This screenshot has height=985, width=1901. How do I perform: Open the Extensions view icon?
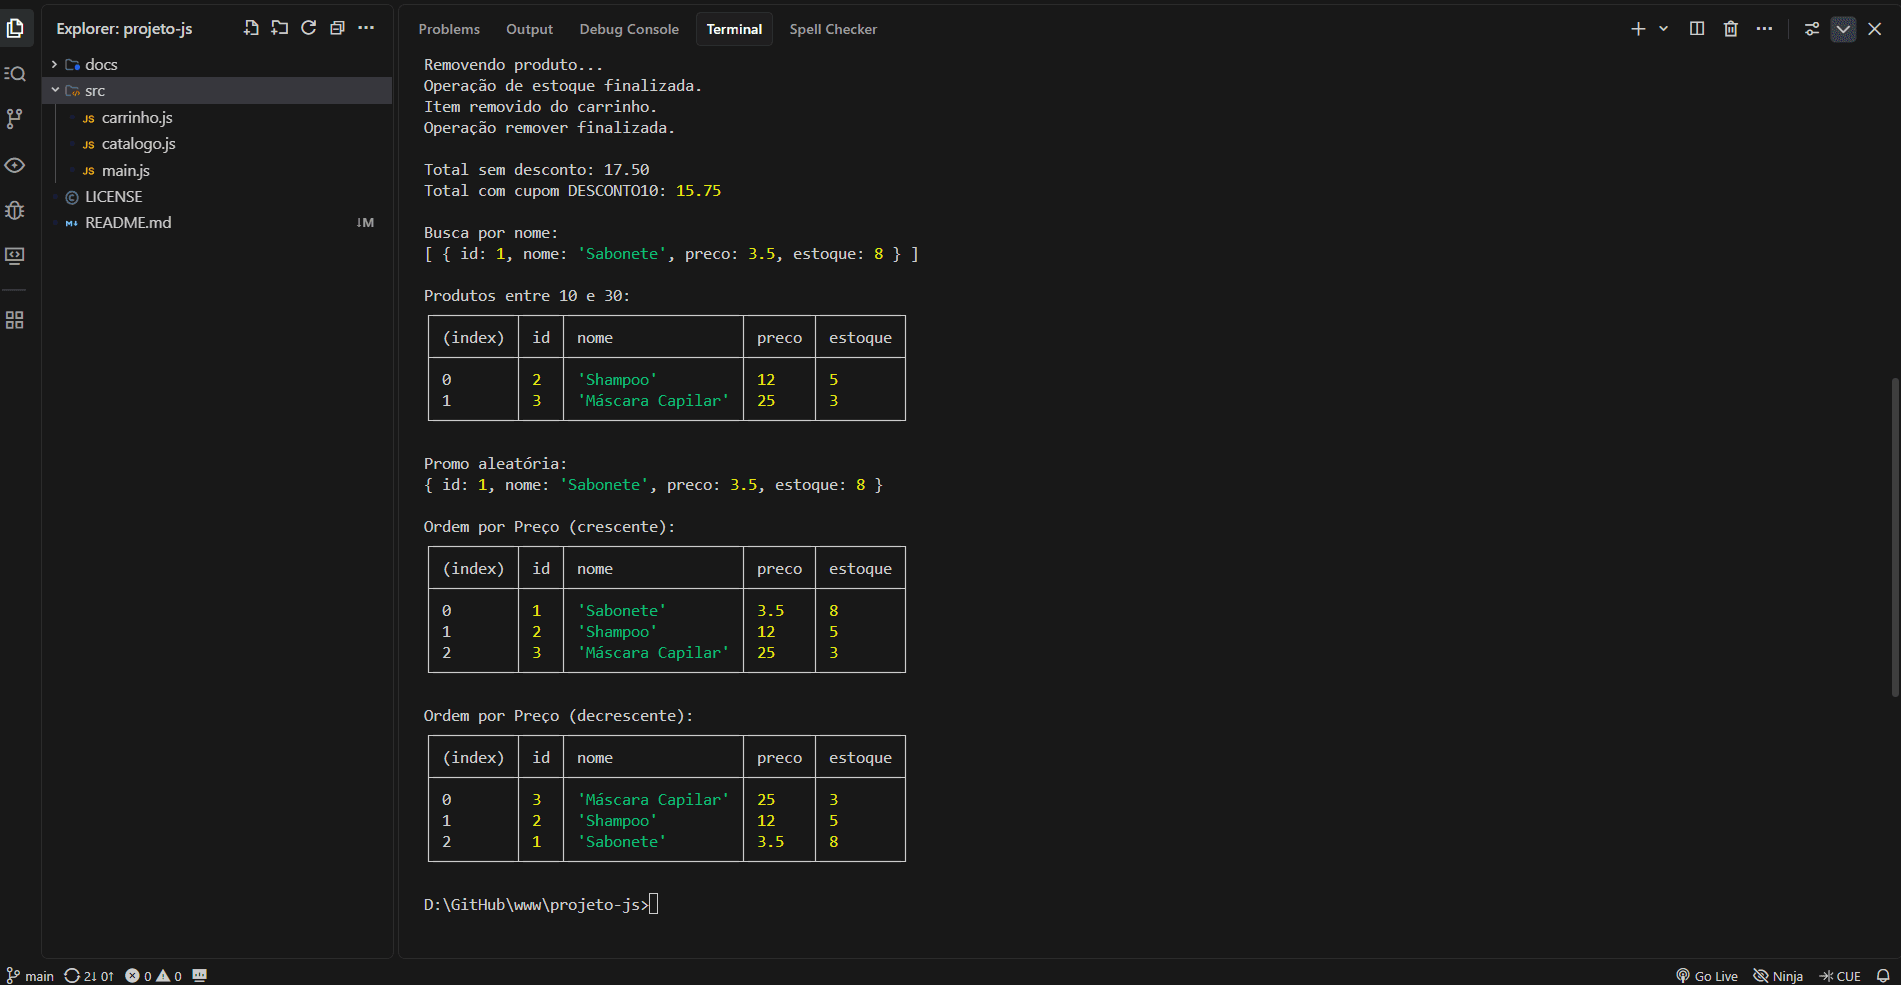point(14,320)
